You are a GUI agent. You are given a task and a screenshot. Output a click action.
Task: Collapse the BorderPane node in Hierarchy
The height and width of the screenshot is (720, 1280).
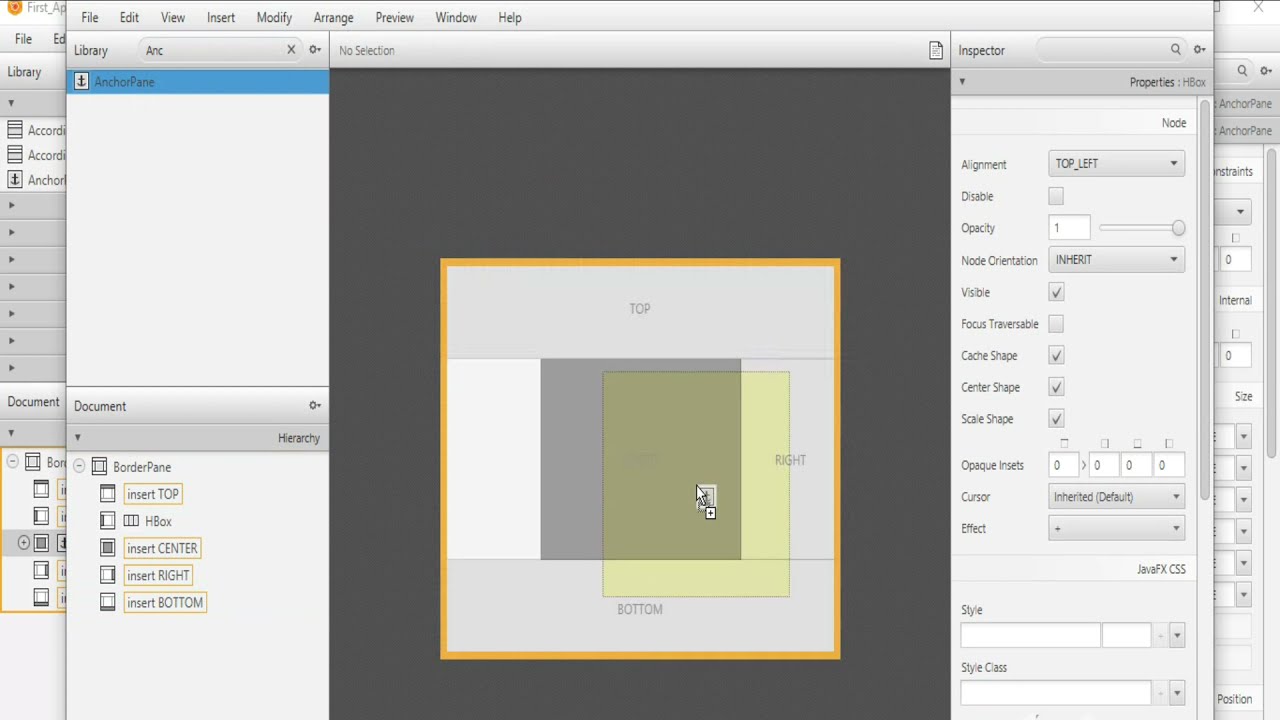coord(79,467)
